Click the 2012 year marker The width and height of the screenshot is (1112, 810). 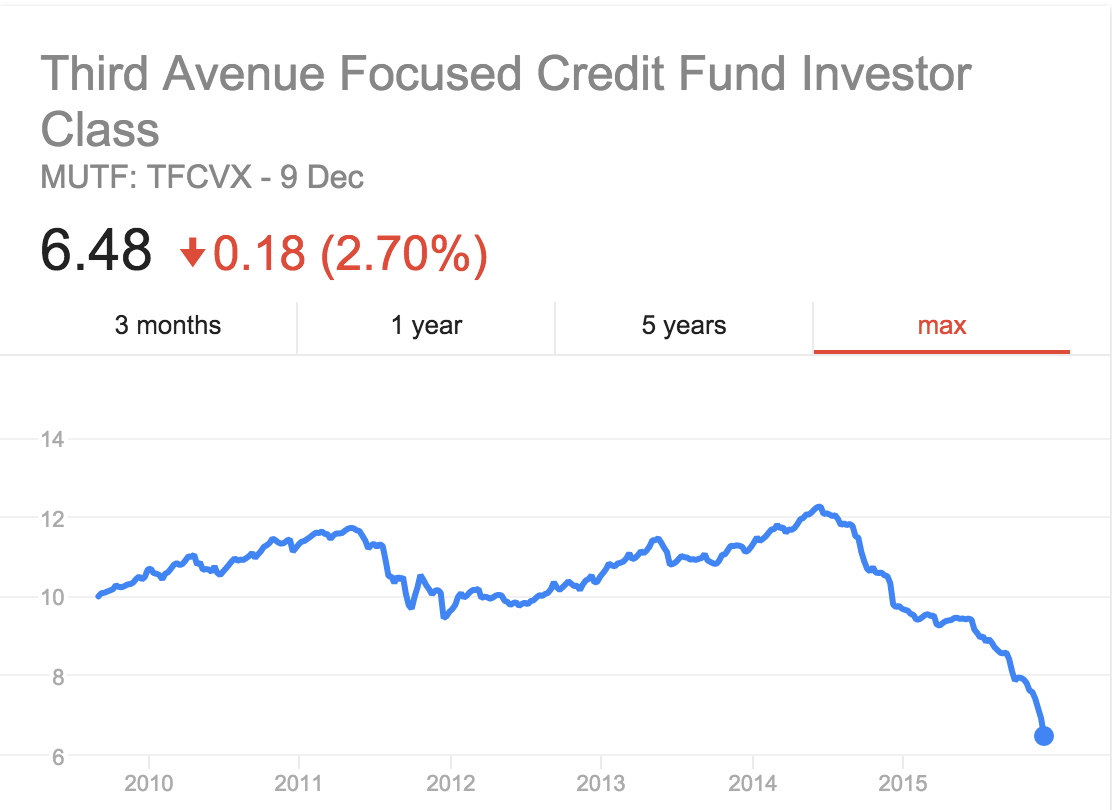[x=451, y=782]
